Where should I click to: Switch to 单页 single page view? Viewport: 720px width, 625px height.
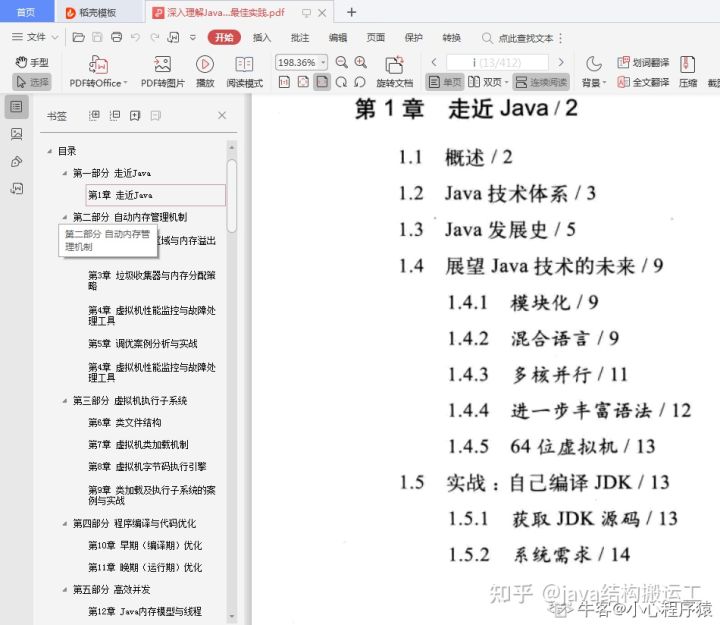[x=444, y=82]
